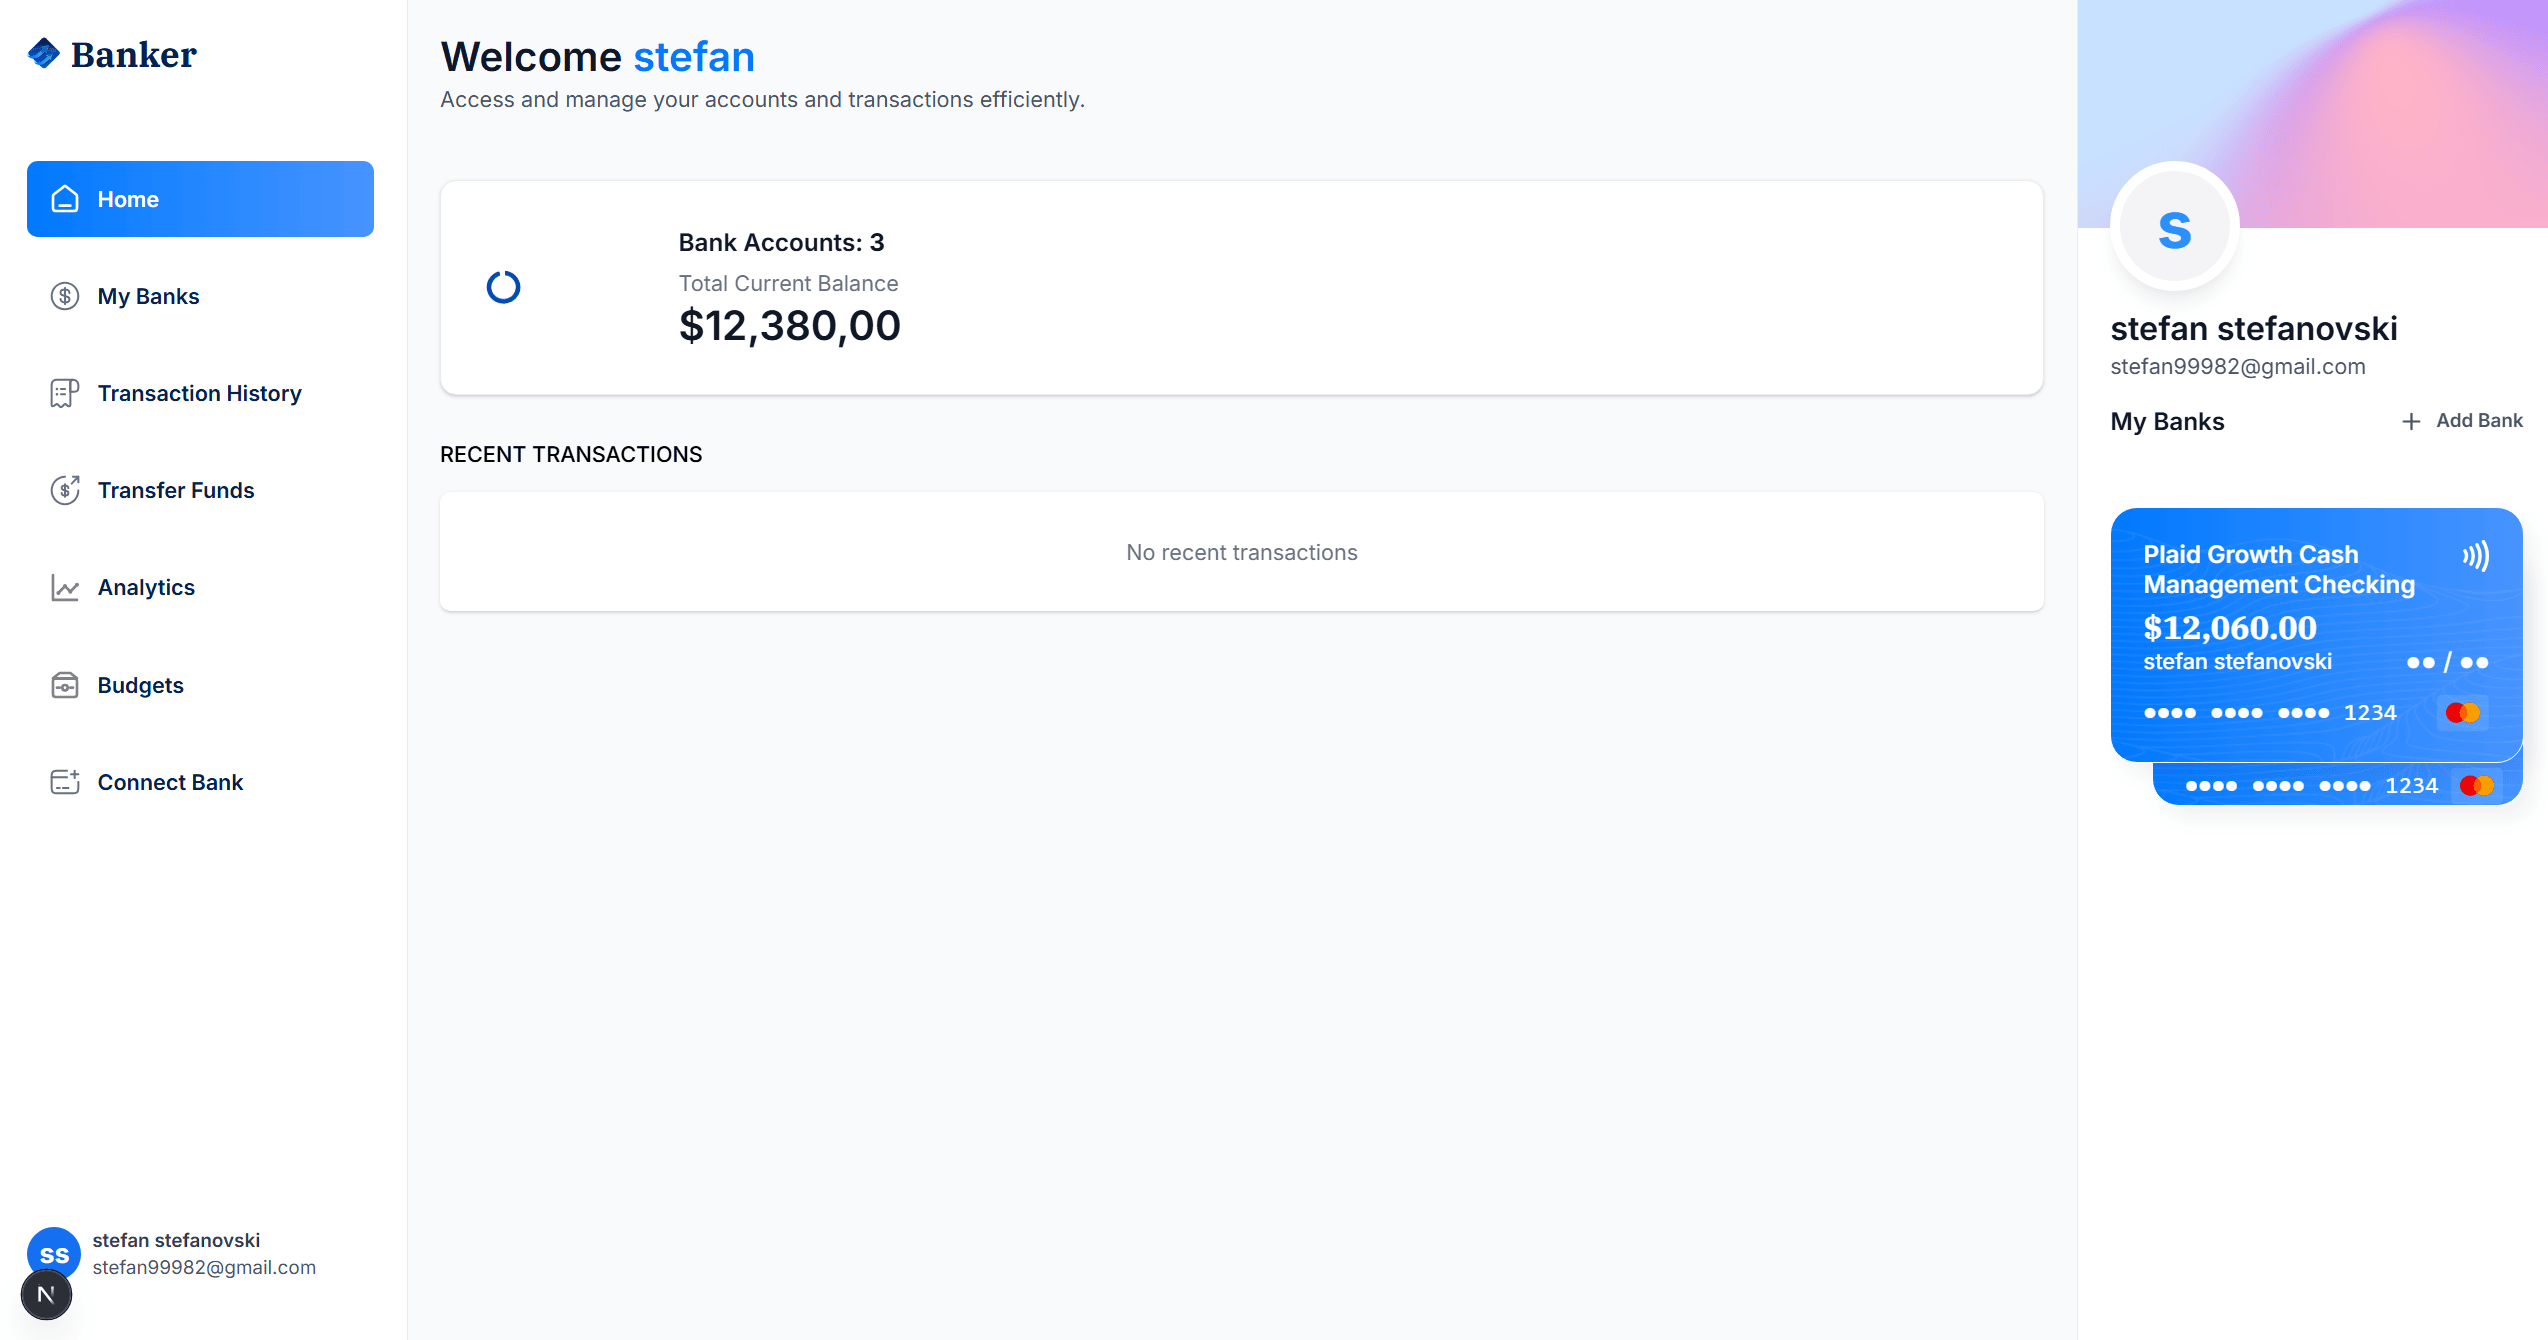This screenshot has height=1340, width=2548.
Task: Click the Budgets wallet icon
Action: click(65, 685)
